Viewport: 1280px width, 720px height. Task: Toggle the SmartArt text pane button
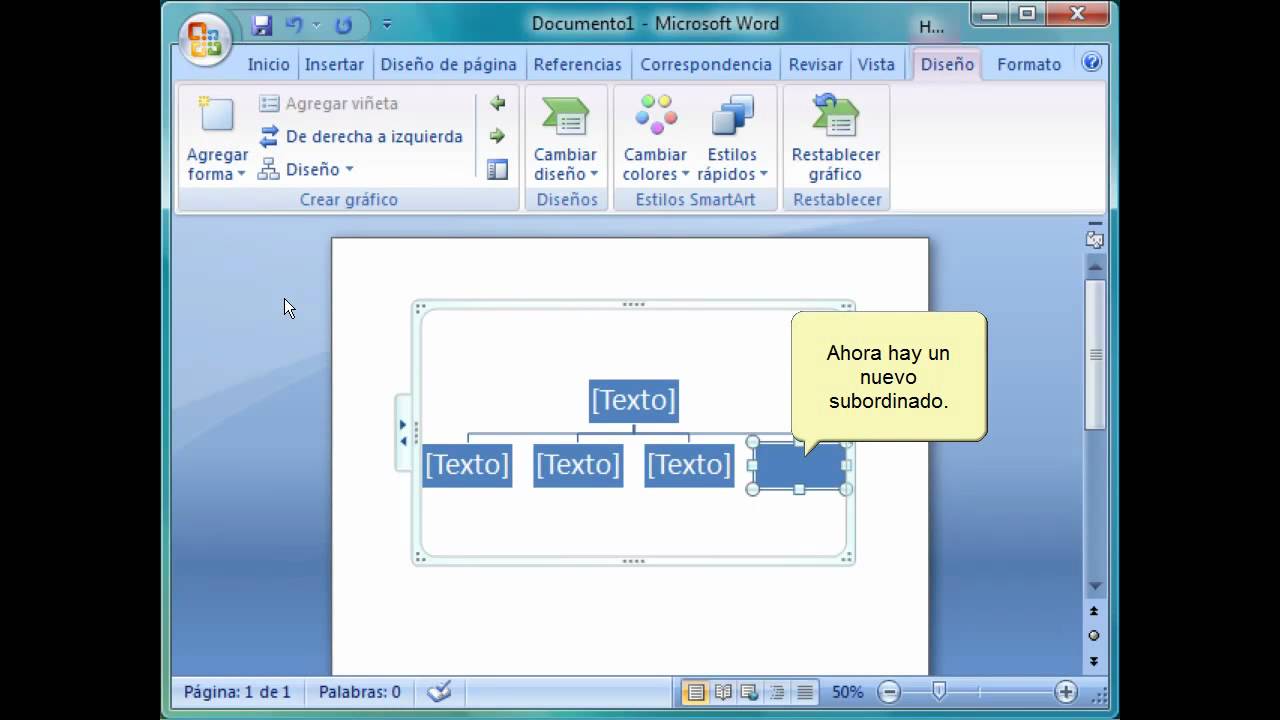pos(497,169)
